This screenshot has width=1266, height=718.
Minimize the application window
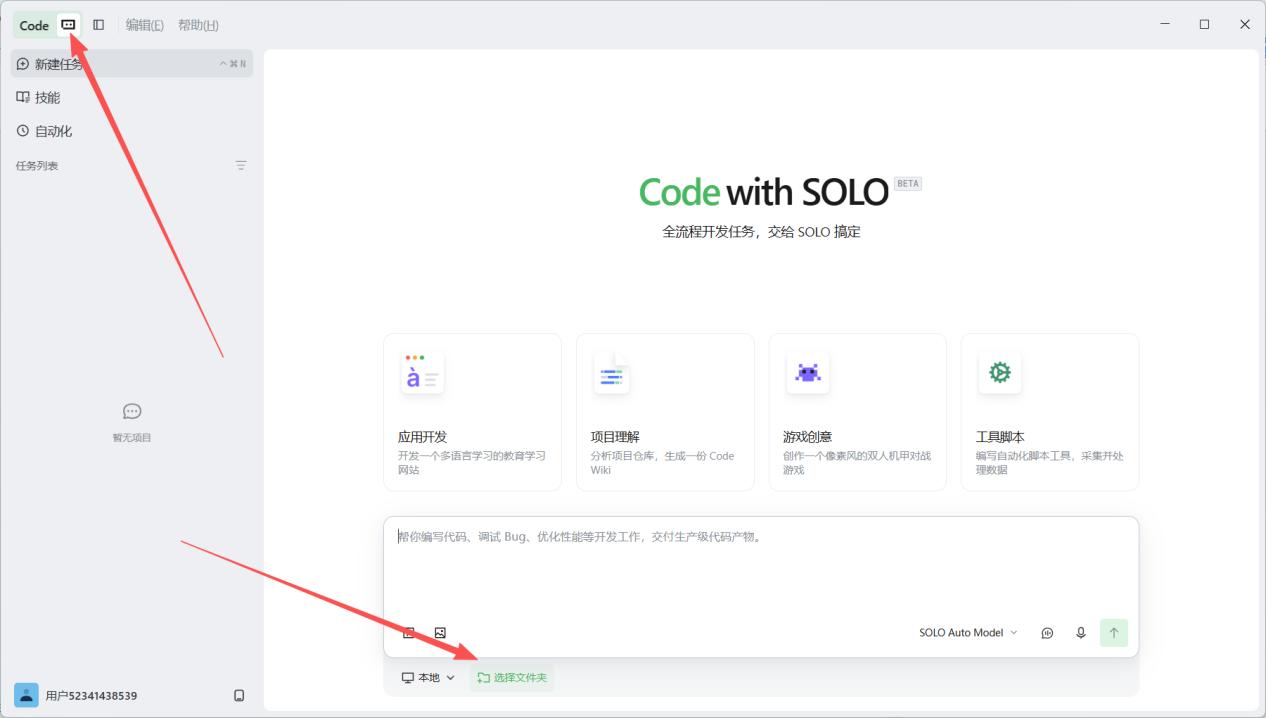coord(1165,25)
